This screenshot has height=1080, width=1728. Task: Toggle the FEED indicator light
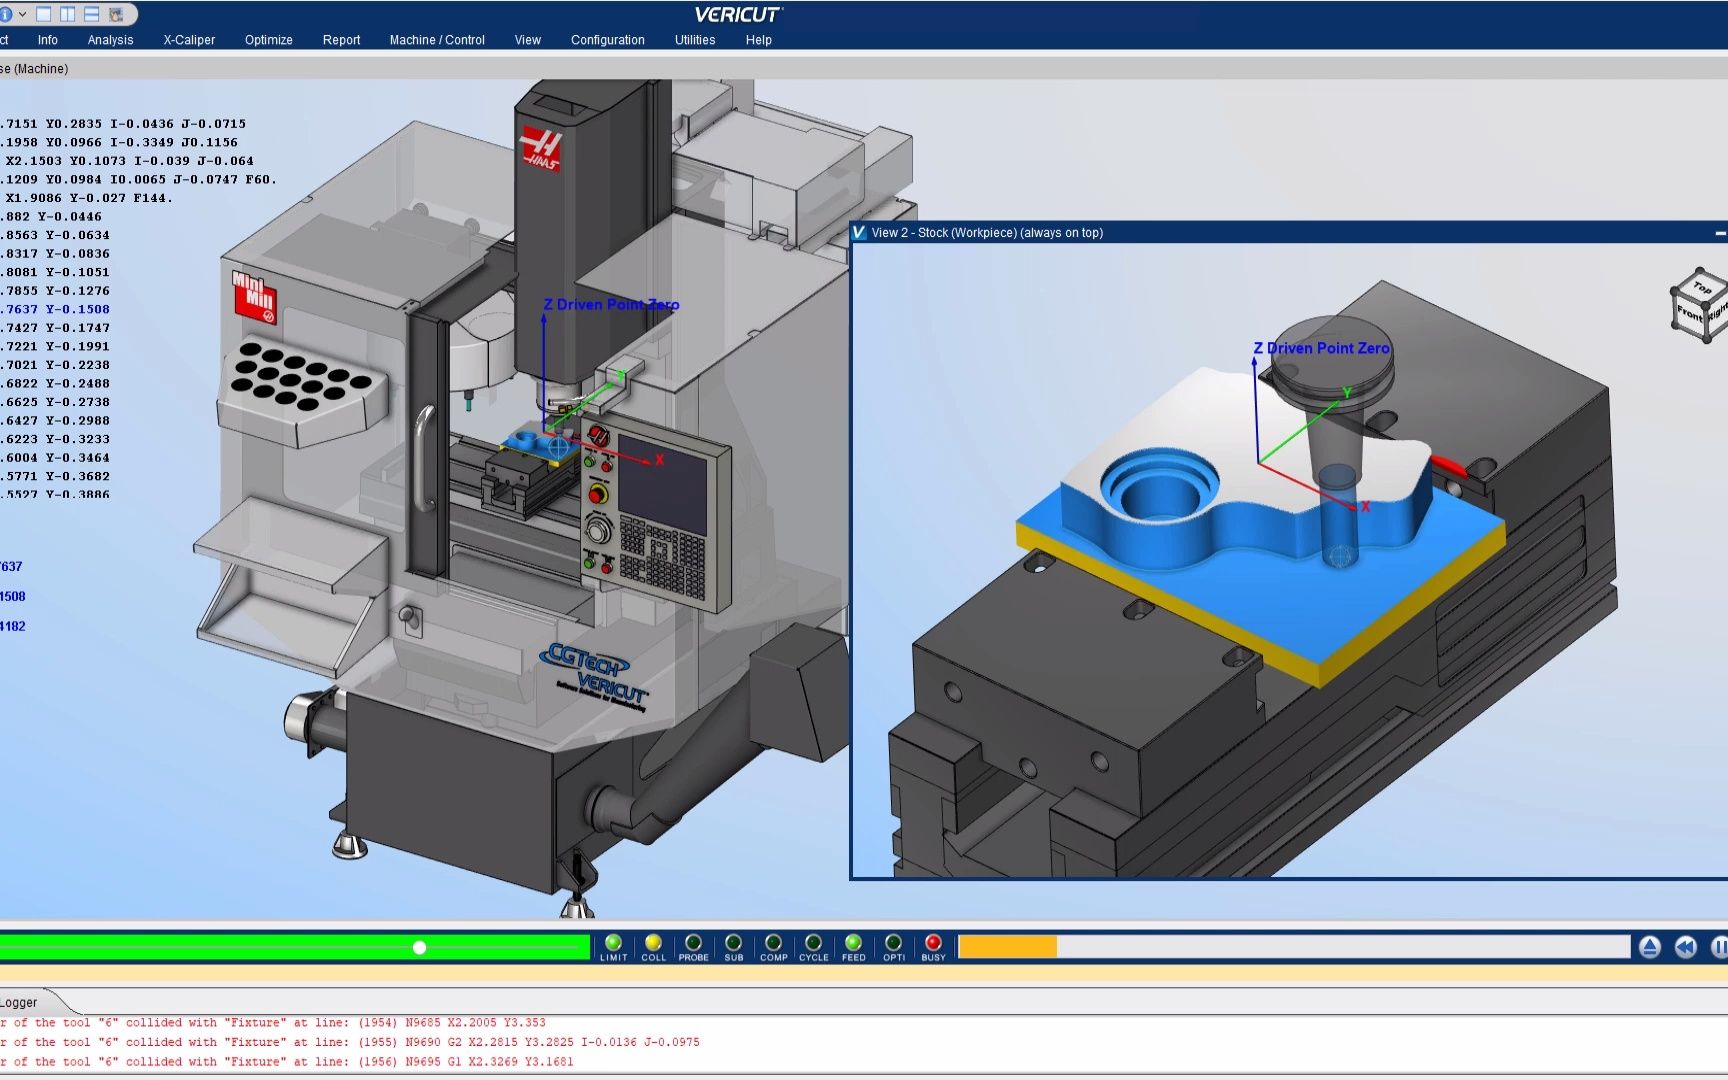pos(853,941)
